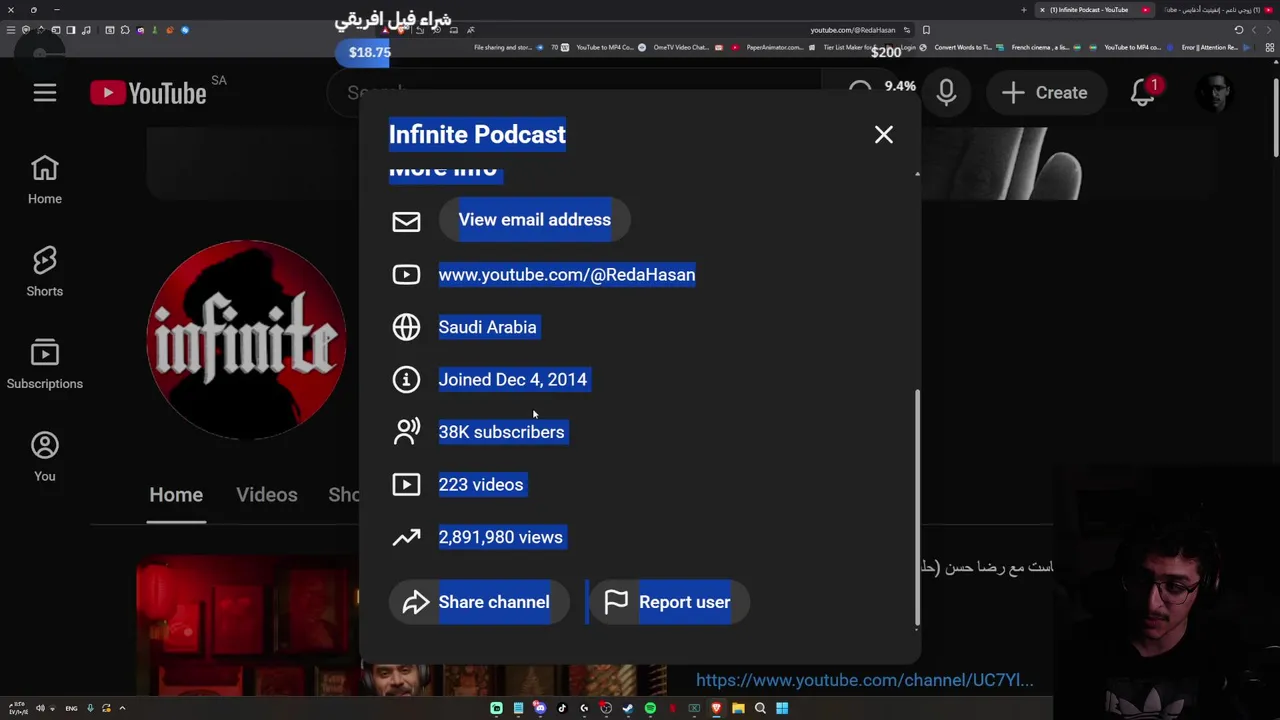Screen dimensions: 1280x720
Task: Open the account avatar menu
Action: [x=1215, y=93]
